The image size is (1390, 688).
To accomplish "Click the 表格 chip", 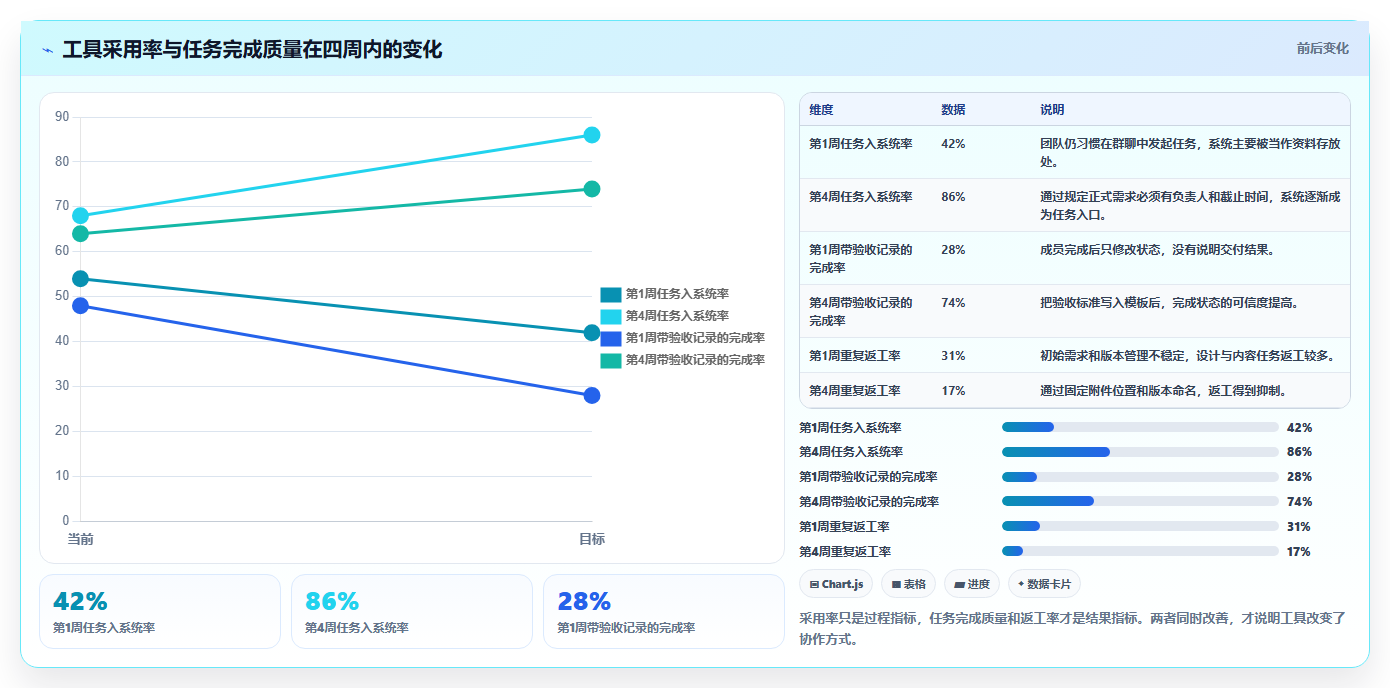I will point(908,584).
